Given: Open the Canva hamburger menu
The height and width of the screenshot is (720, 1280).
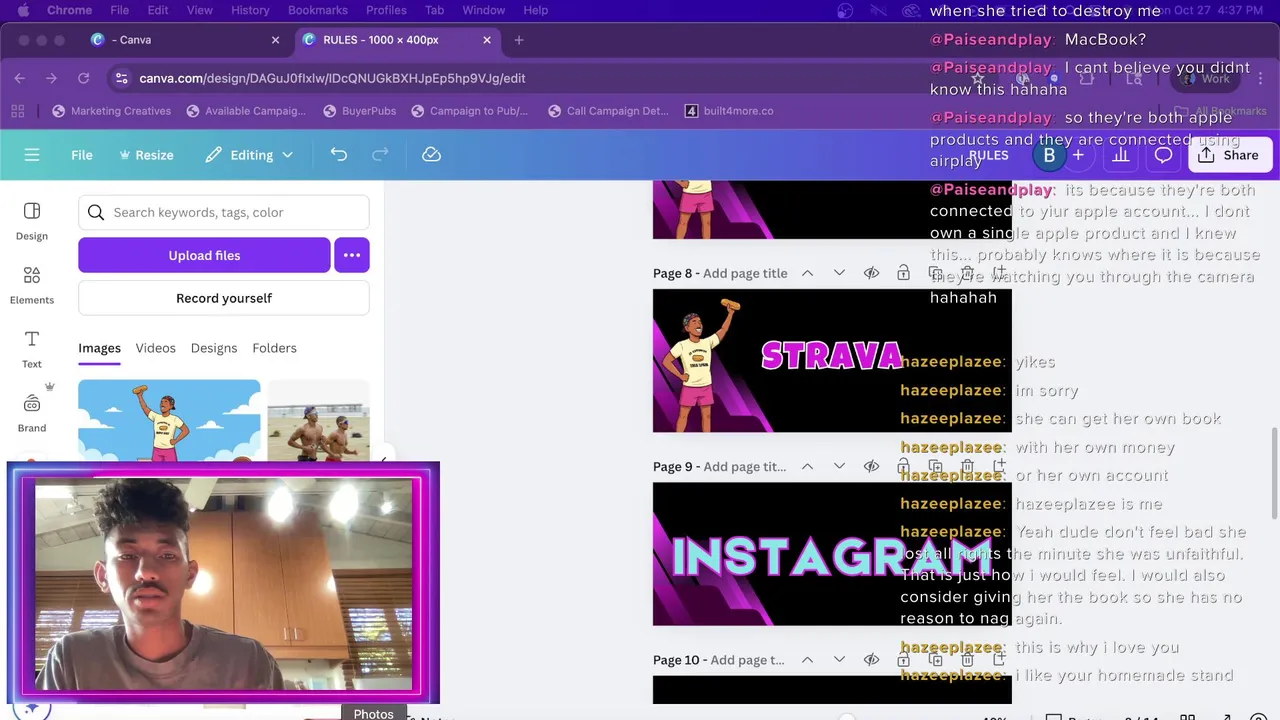Looking at the screenshot, I should pos(32,155).
